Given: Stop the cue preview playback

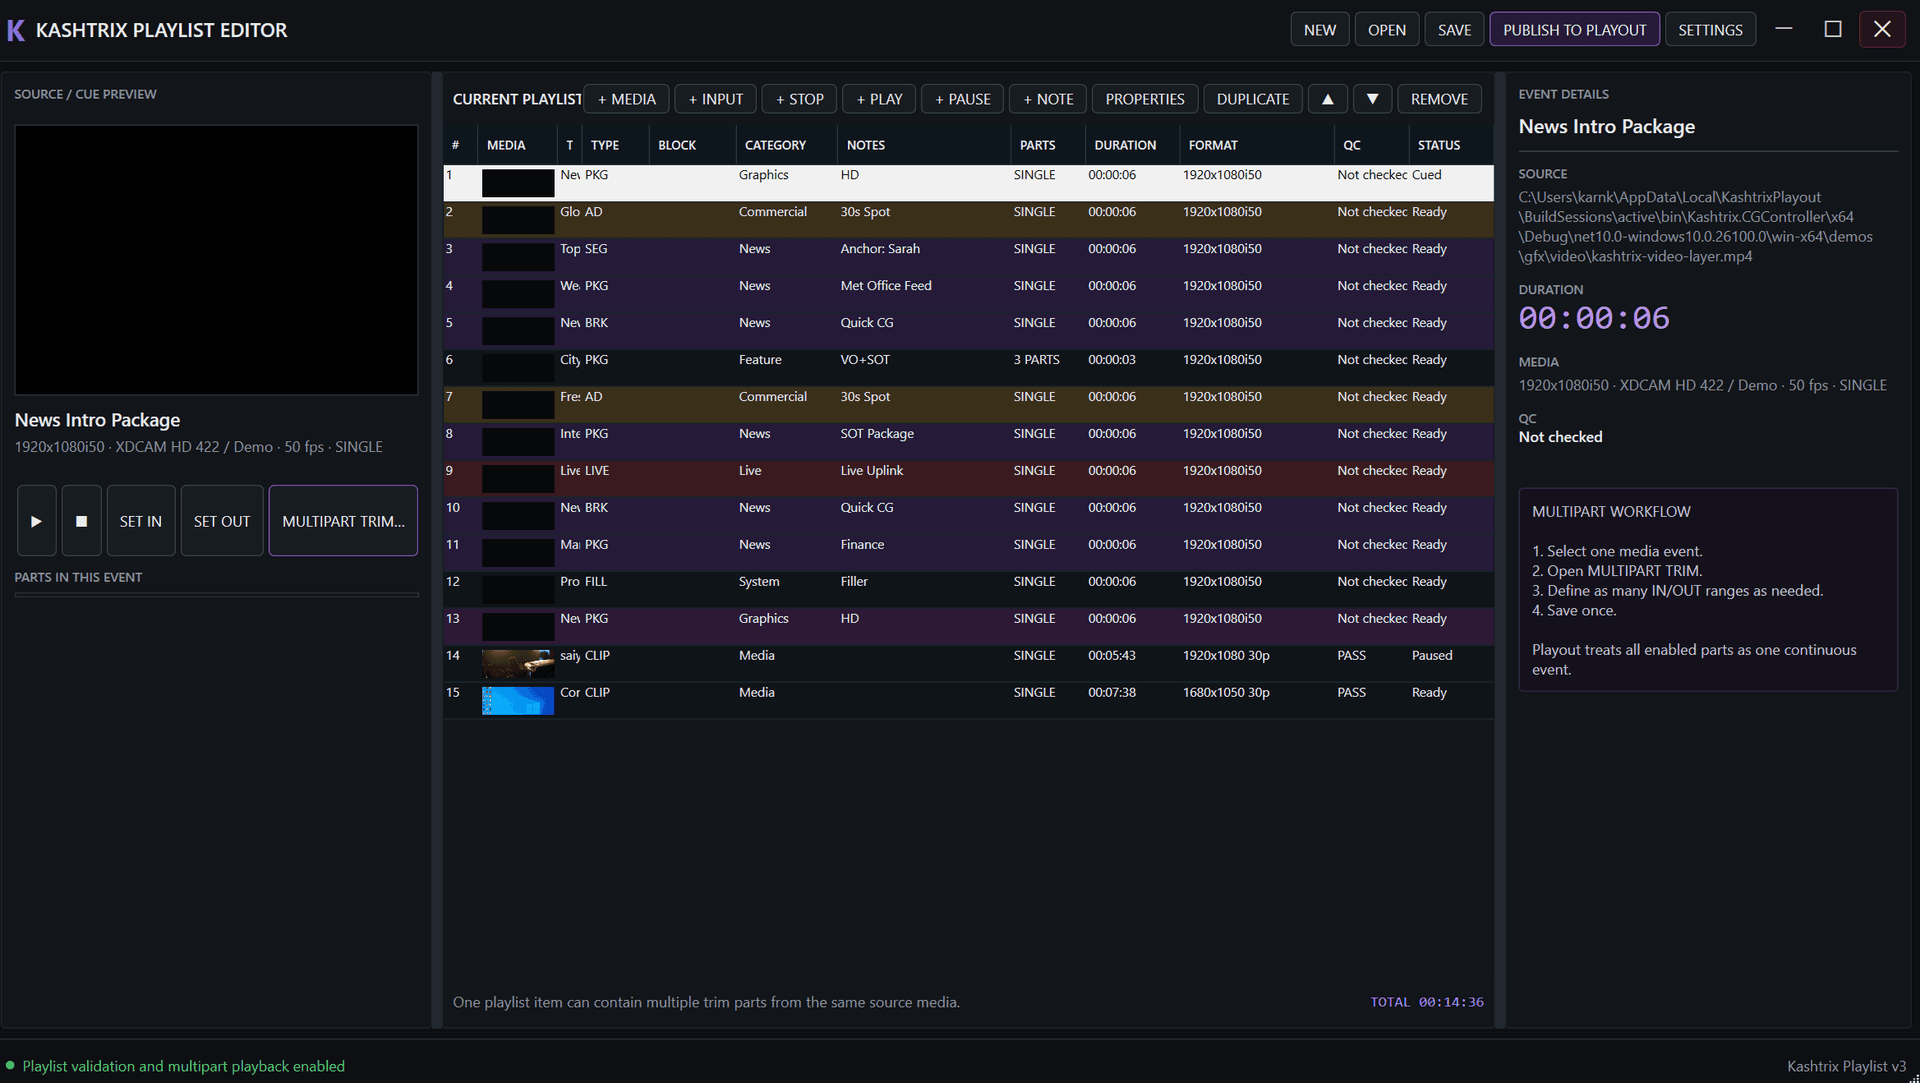Looking at the screenshot, I should (x=82, y=521).
